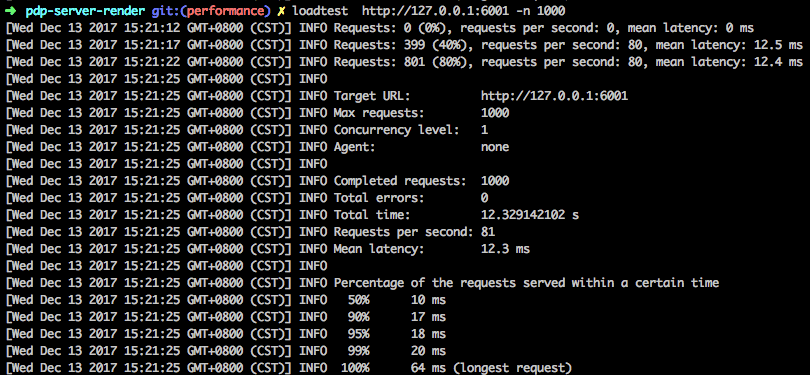The width and height of the screenshot is (810, 375).
Task: Click the '20 ms' latency value
Action: coord(428,351)
